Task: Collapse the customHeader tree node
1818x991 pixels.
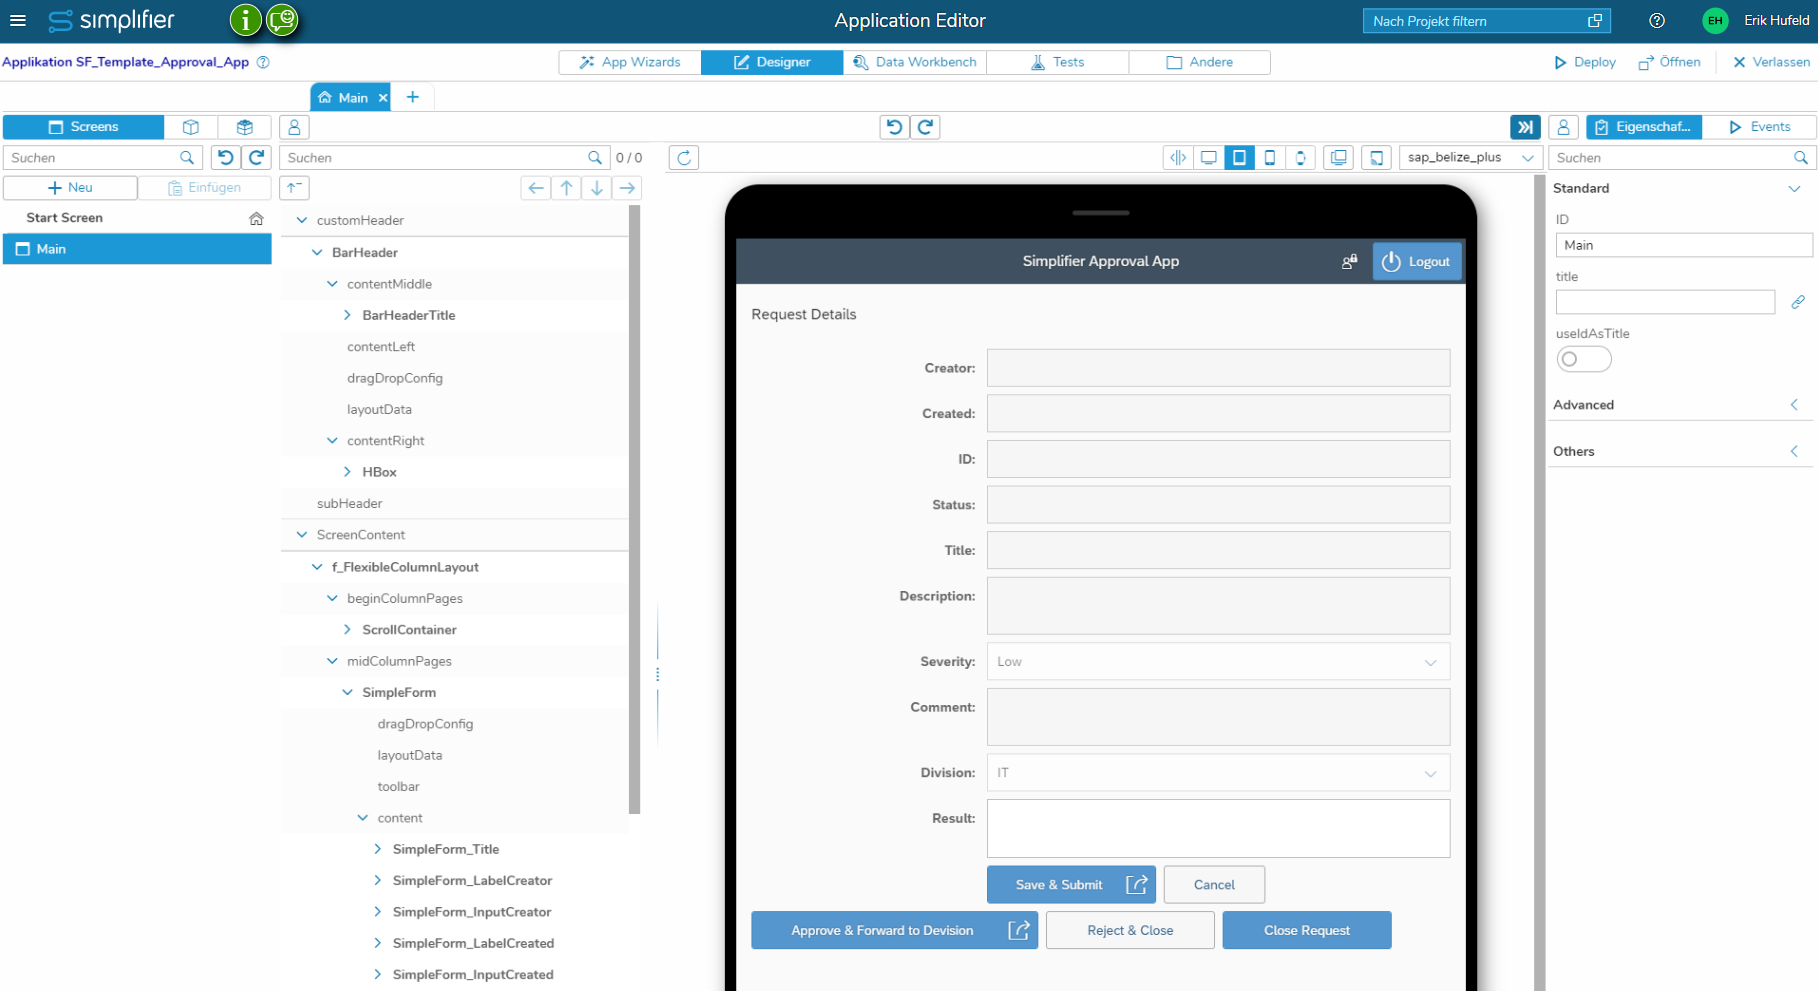Action: coord(301,220)
